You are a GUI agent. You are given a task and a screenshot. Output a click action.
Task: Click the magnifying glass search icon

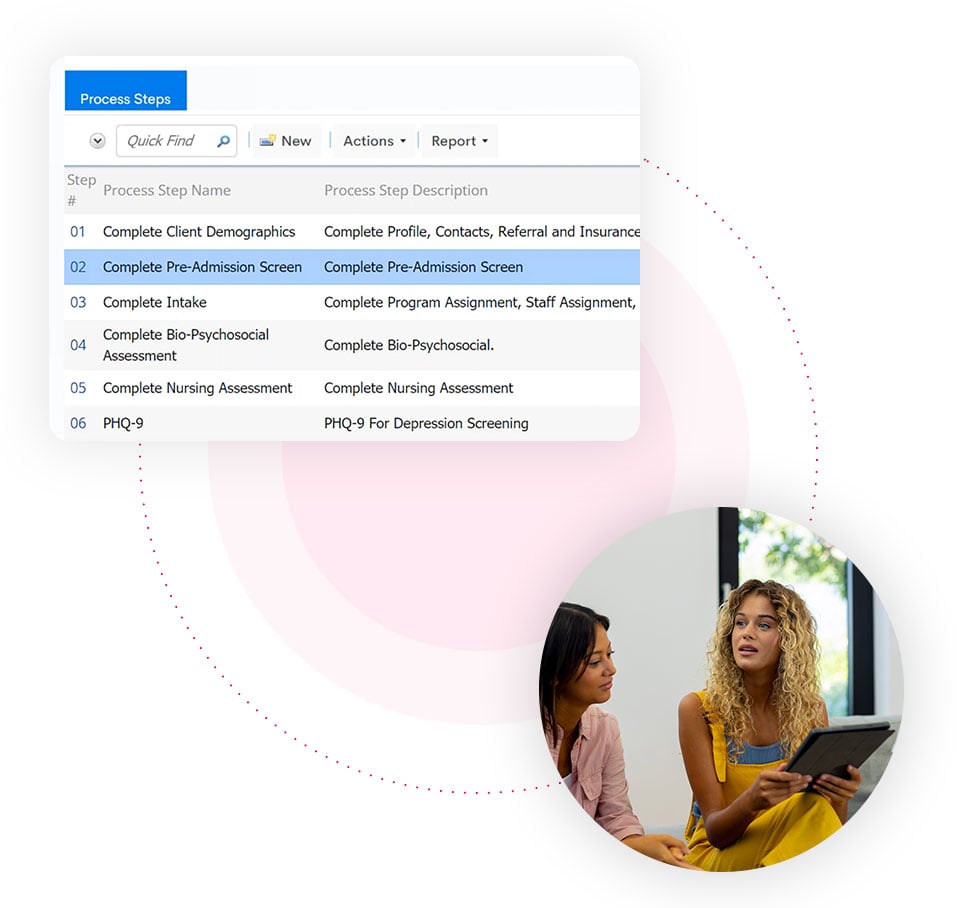tap(224, 141)
